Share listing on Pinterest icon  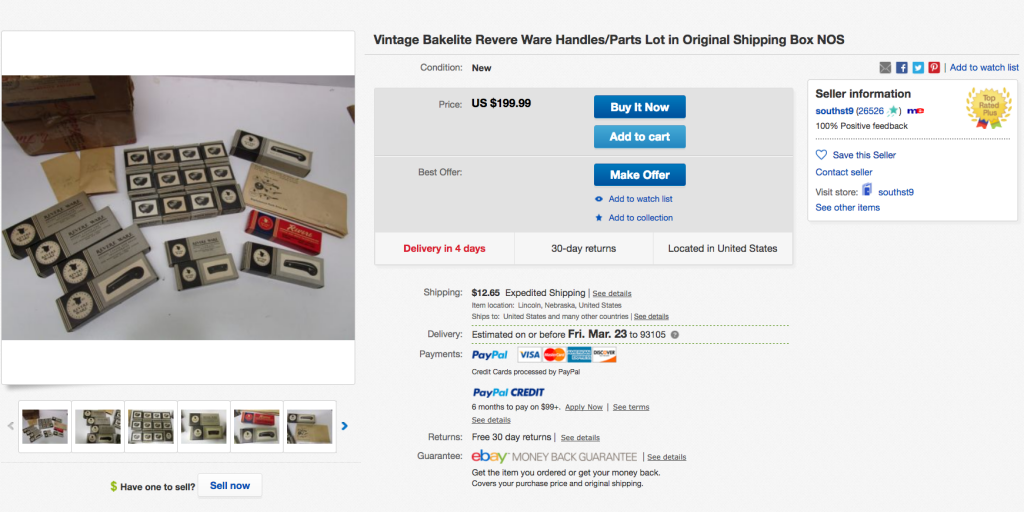tap(935, 68)
